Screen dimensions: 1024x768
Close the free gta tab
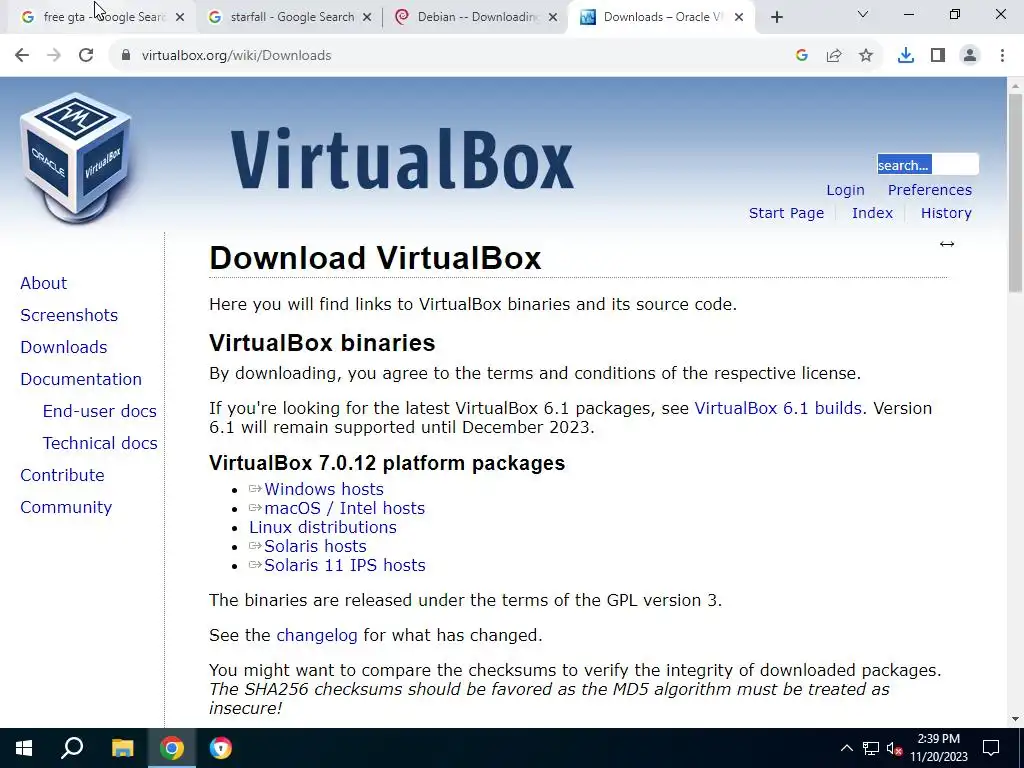pos(180,17)
